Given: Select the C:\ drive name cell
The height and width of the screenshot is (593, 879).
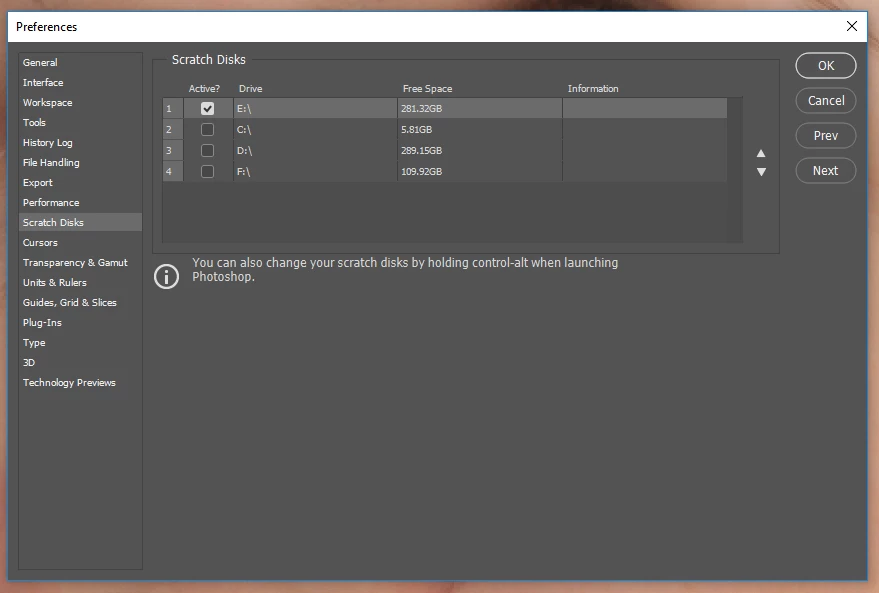Looking at the screenshot, I should 315,129.
